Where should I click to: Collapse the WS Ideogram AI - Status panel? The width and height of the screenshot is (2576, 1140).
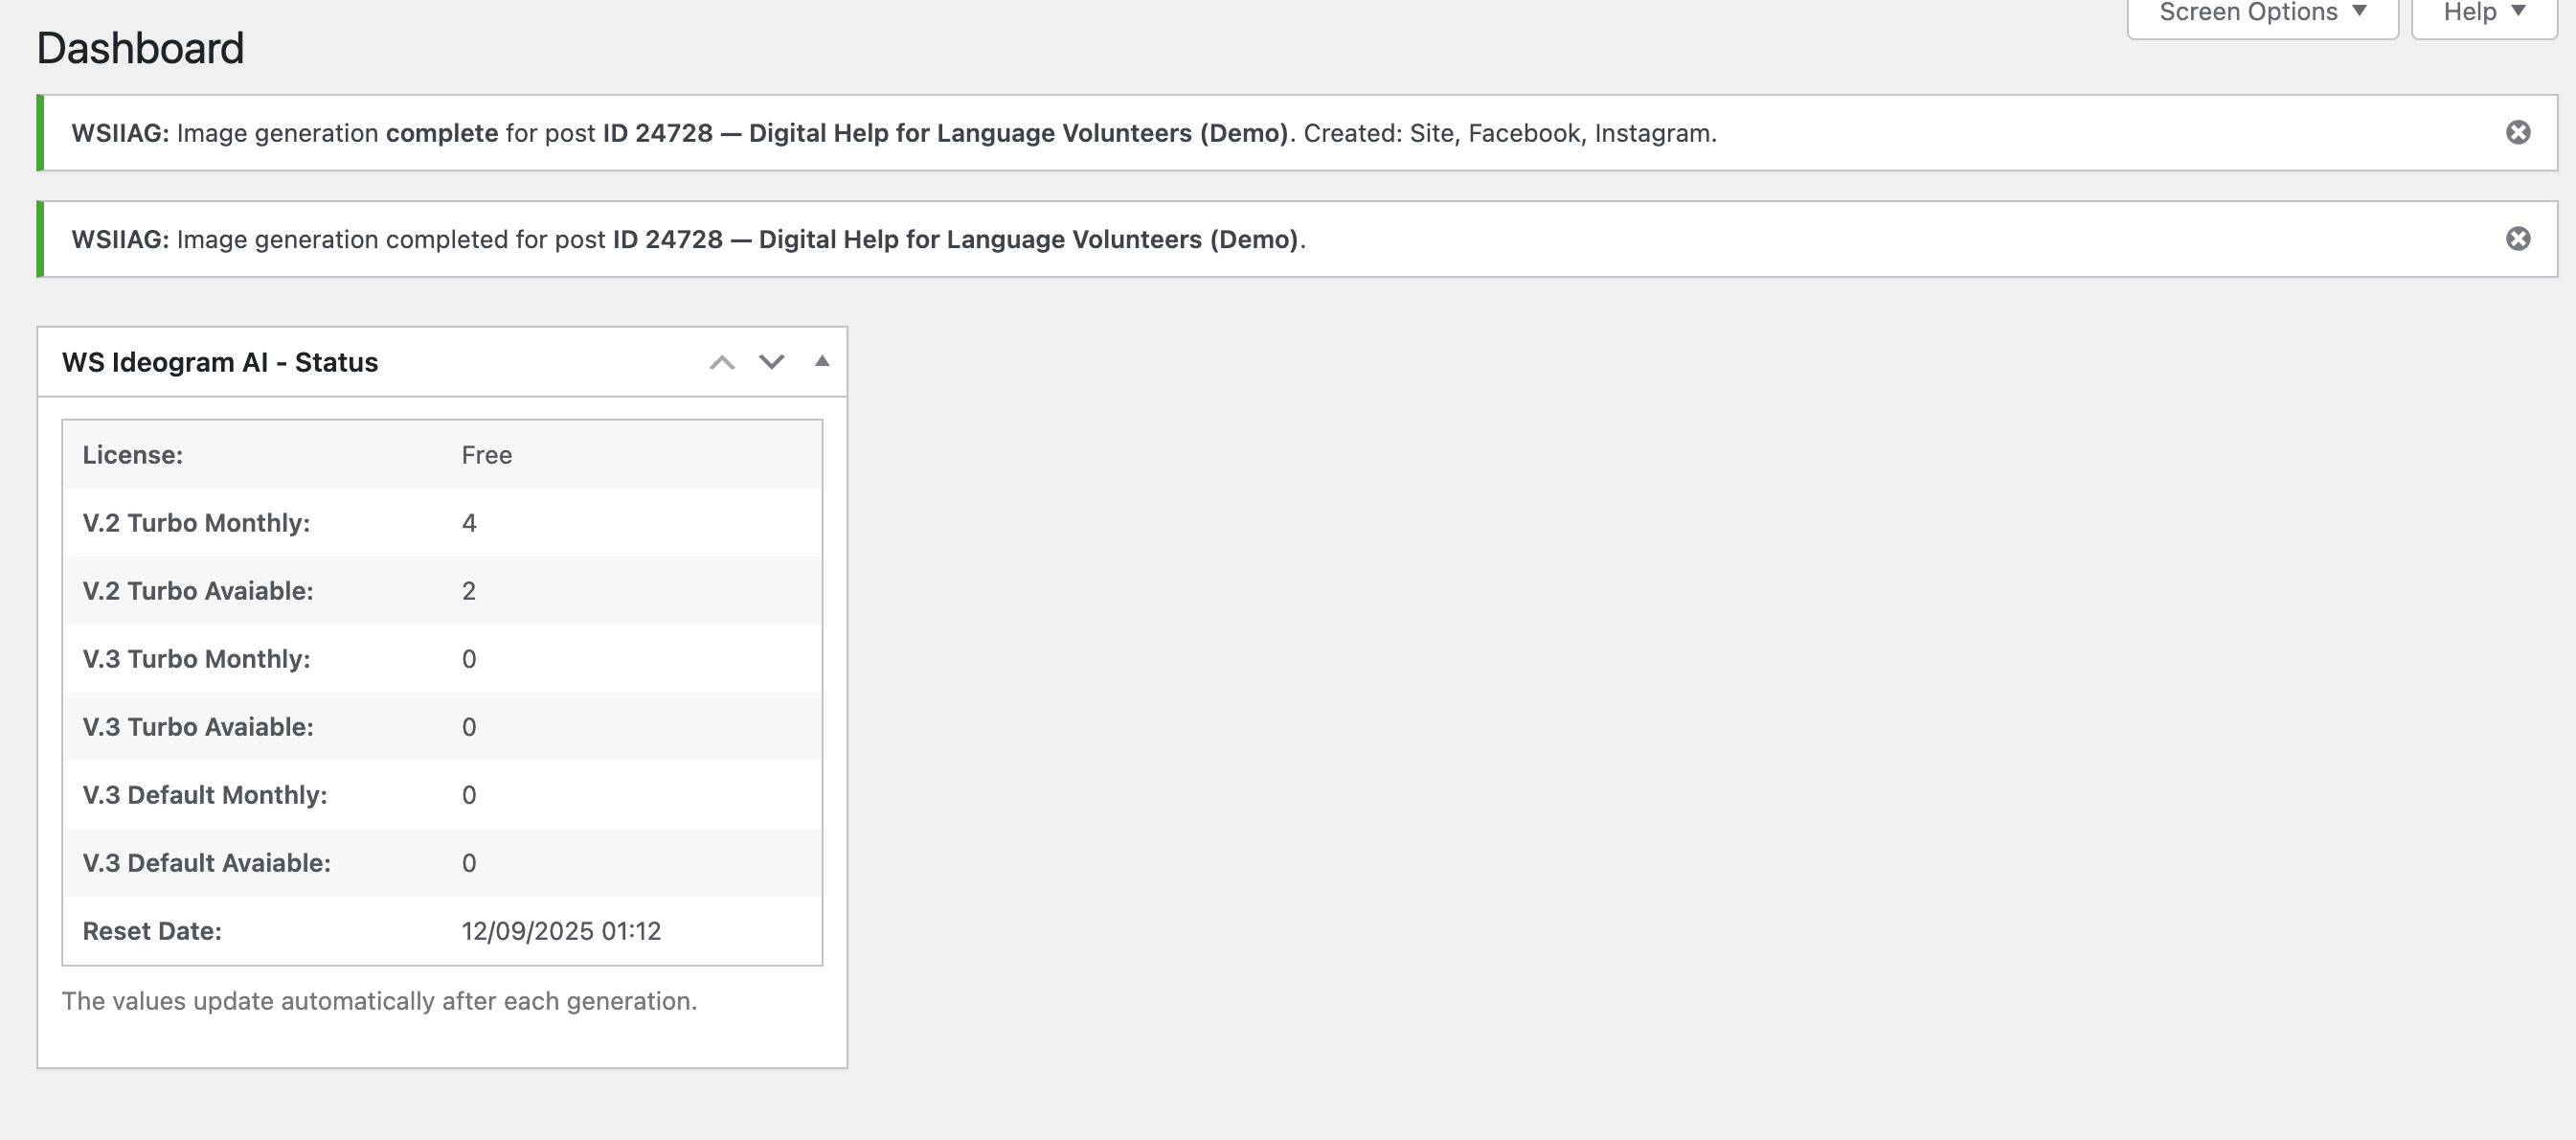coord(822,362)
